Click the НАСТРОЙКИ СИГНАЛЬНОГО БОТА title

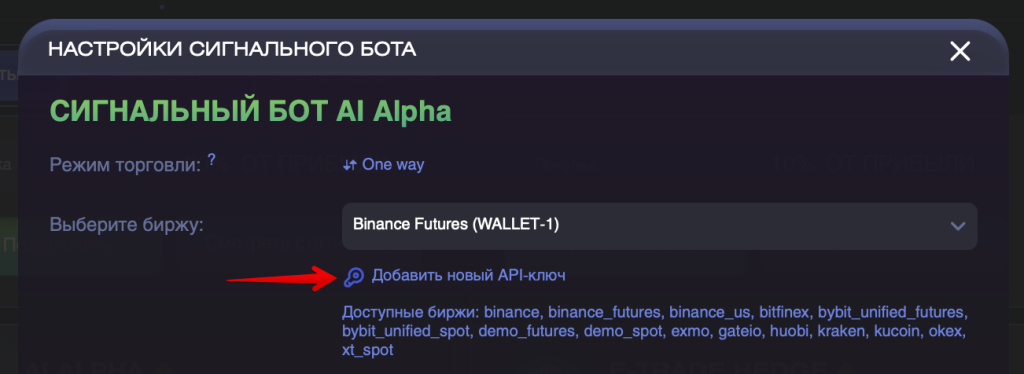click(232, 50)
